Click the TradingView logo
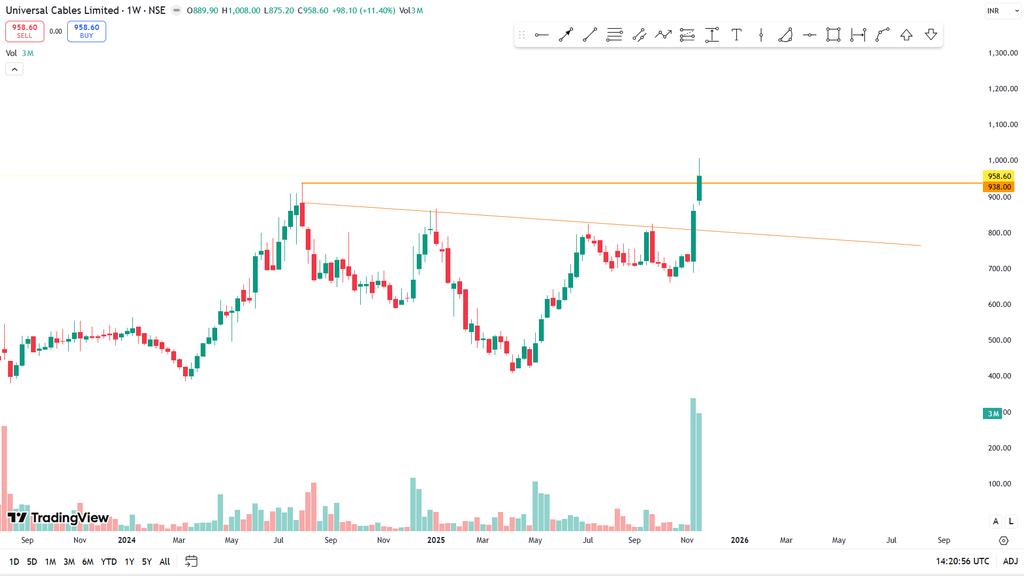Image resolution: width=1024 pixels, height=576 pixels. click(x=58, y=518)
